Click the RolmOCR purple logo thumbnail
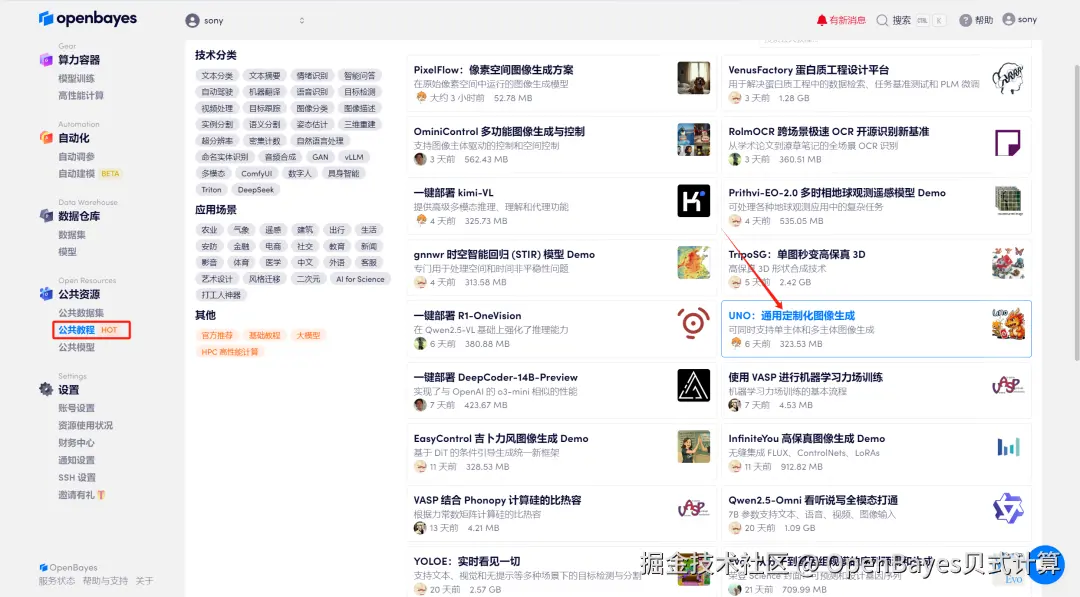 tap(1008, 143)
